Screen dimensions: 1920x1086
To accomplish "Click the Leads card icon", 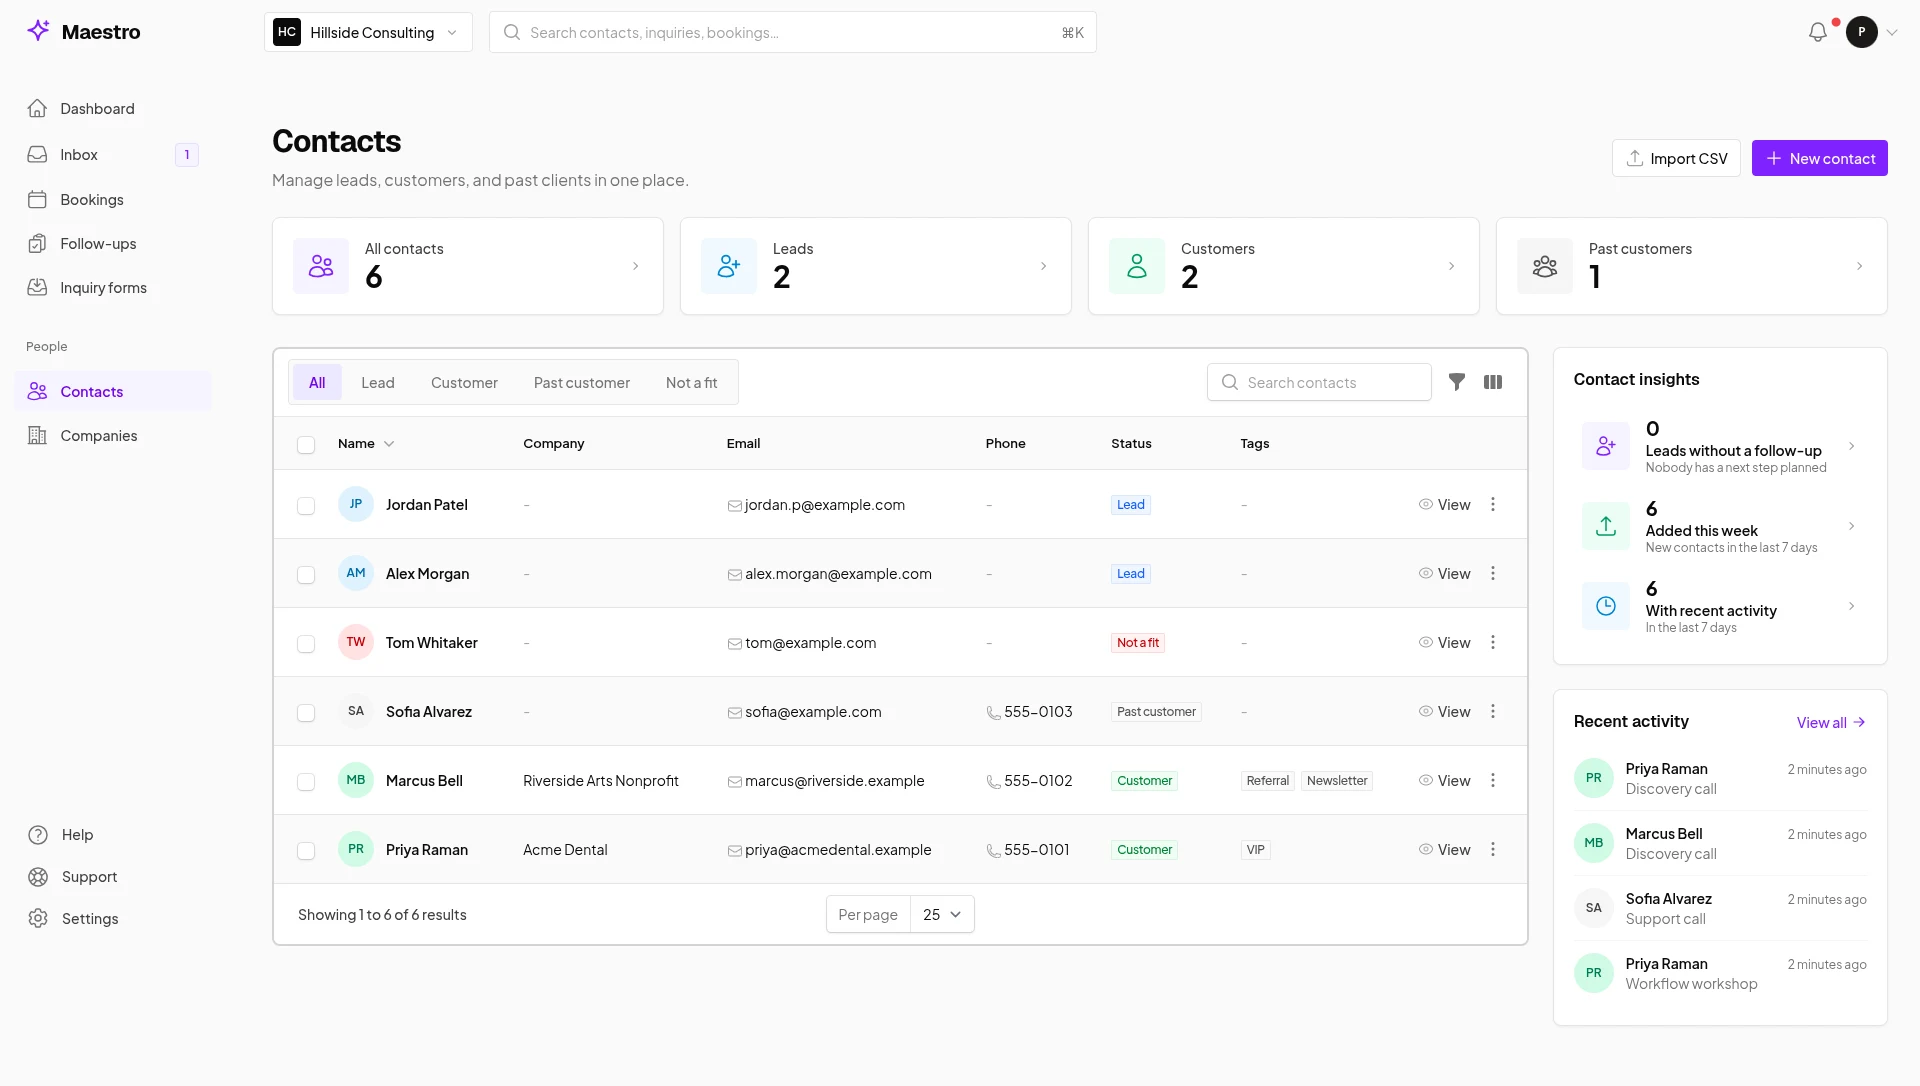I will click(x=729, y=266).
